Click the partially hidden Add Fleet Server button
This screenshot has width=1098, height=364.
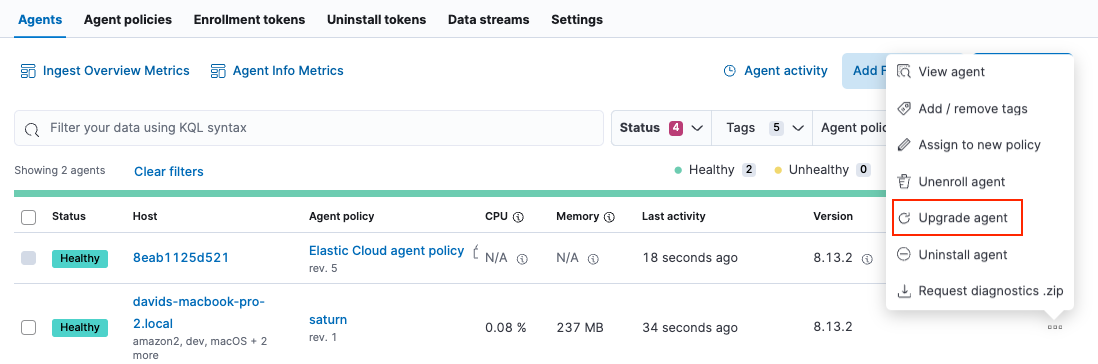[x=865, y=71]
